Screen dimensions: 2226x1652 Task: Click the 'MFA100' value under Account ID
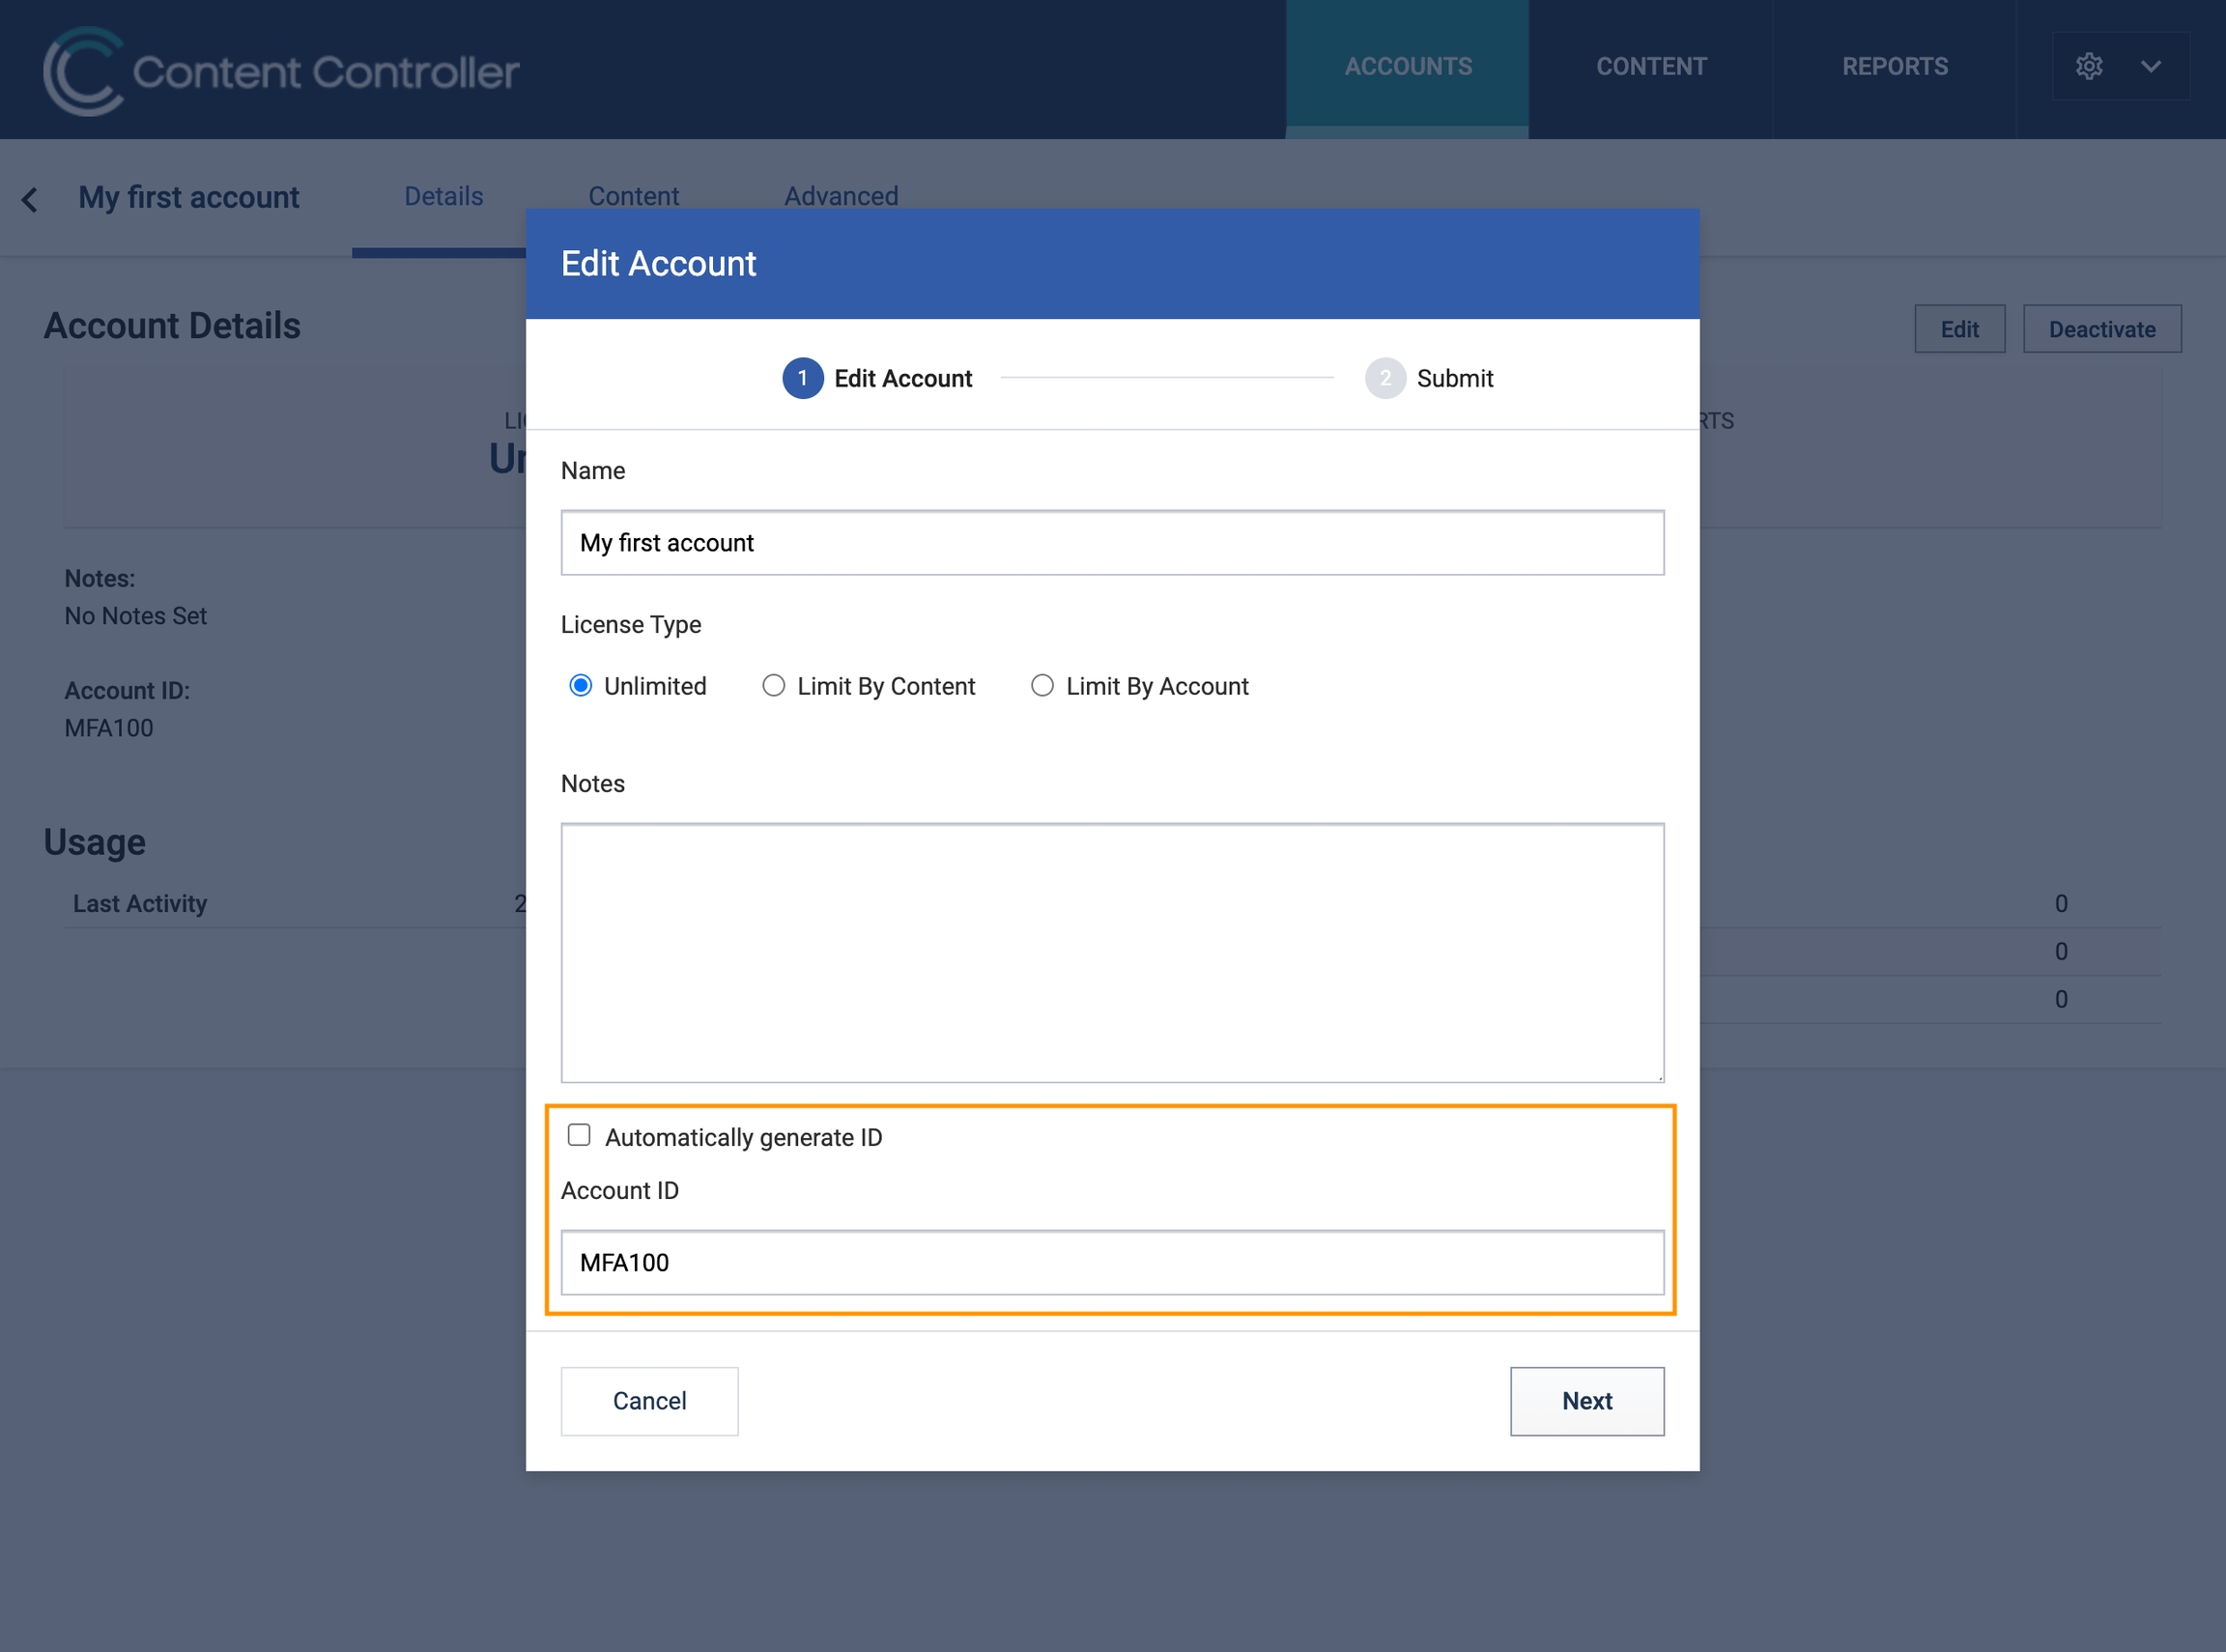coord(109,728)
